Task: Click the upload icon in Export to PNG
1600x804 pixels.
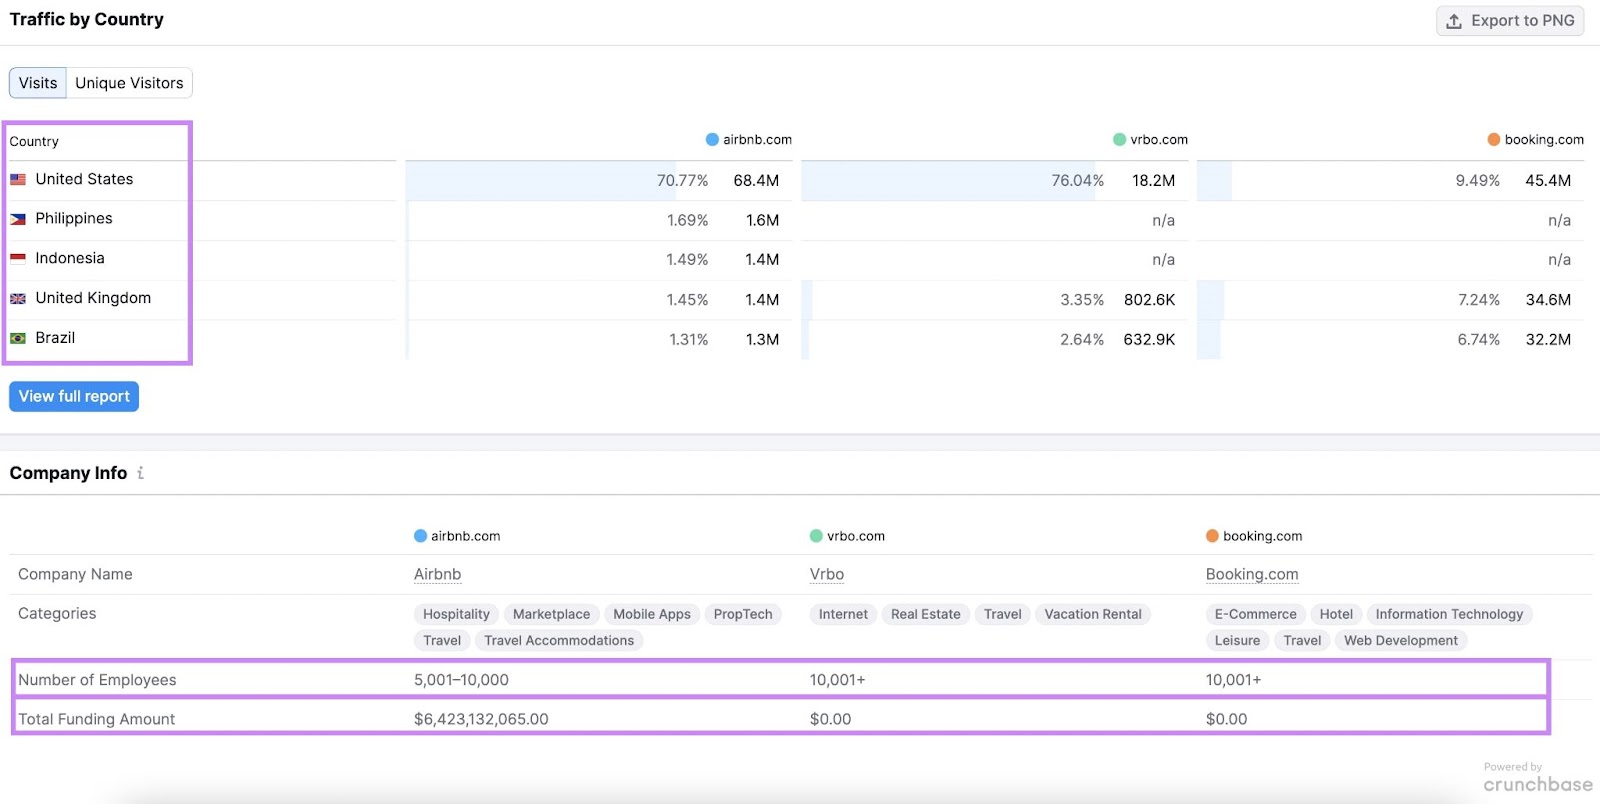Action: tap(1454, 21)
